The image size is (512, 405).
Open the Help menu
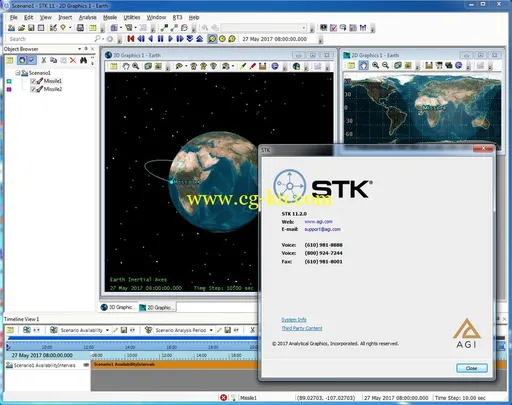(x=194, y=17)
